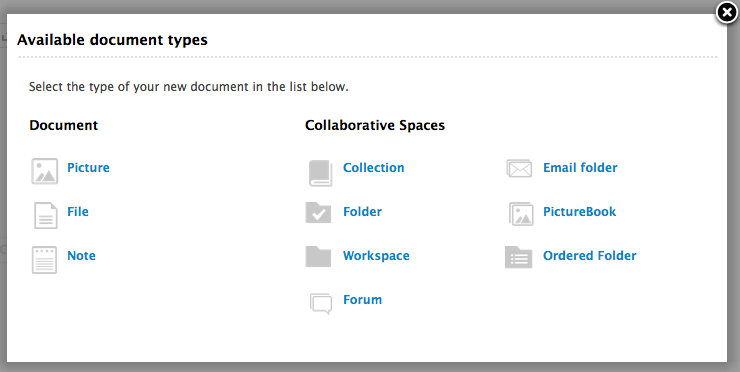Choose the PictureBook text link
The image size is (740, 372).
580,211
